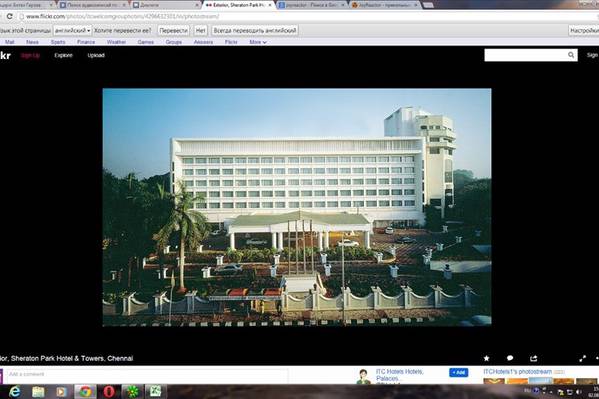
Task: Switch to the Exterior, Sheraton Park tab
Action: click(x=238, y=5)
